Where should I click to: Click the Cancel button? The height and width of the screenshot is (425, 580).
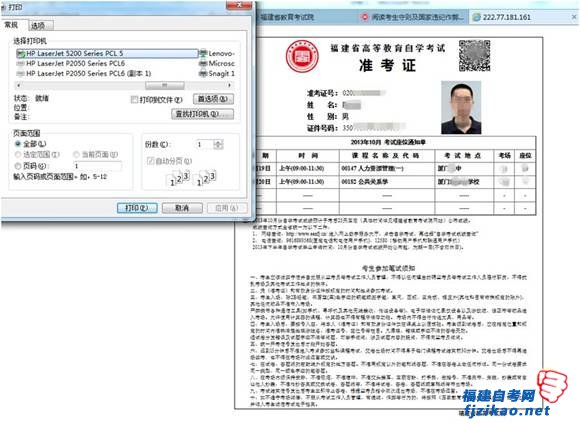(182, 208)
